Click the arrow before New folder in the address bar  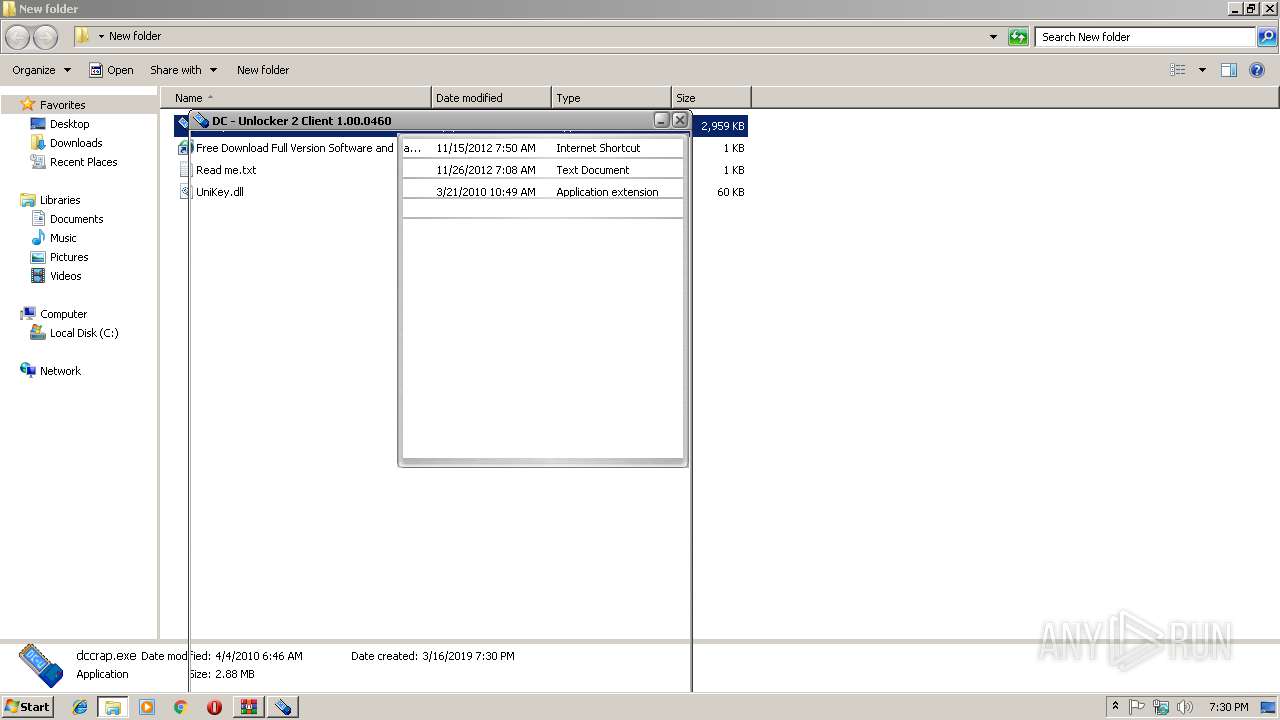click(100, 36)
